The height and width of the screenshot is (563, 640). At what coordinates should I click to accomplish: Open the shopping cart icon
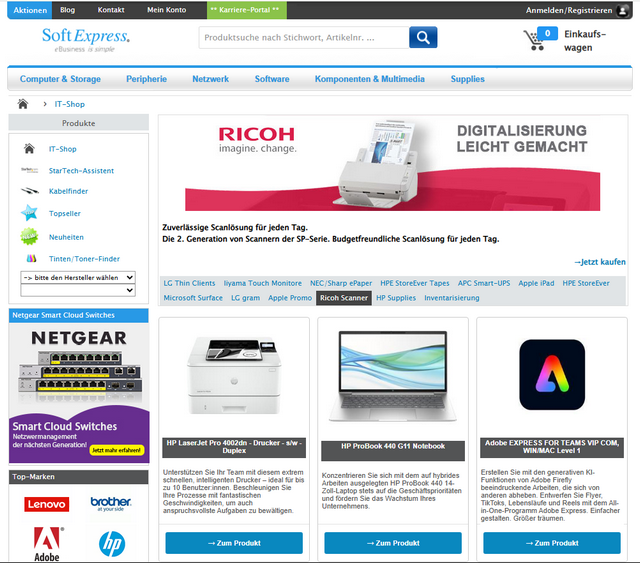(x=534, y=40)
